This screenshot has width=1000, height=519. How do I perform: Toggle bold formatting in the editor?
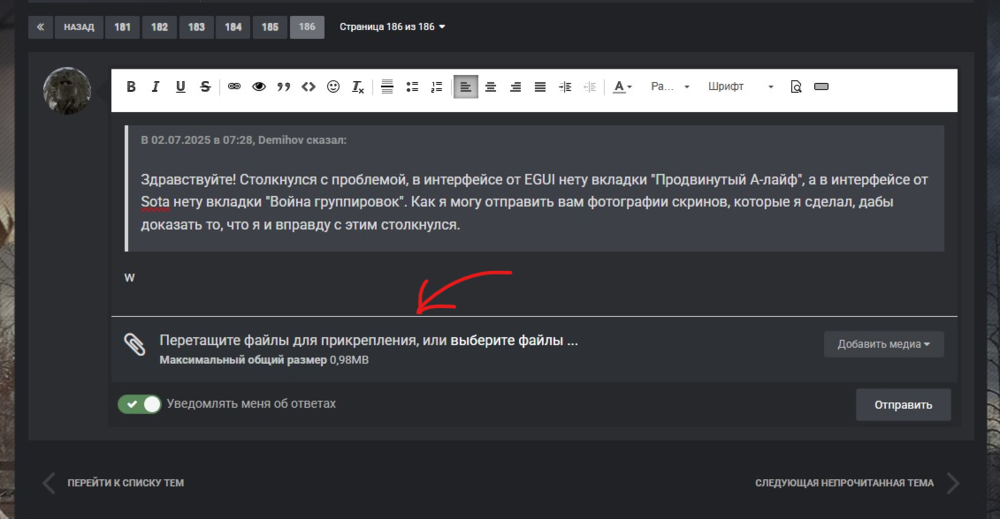tap(131, 87)
